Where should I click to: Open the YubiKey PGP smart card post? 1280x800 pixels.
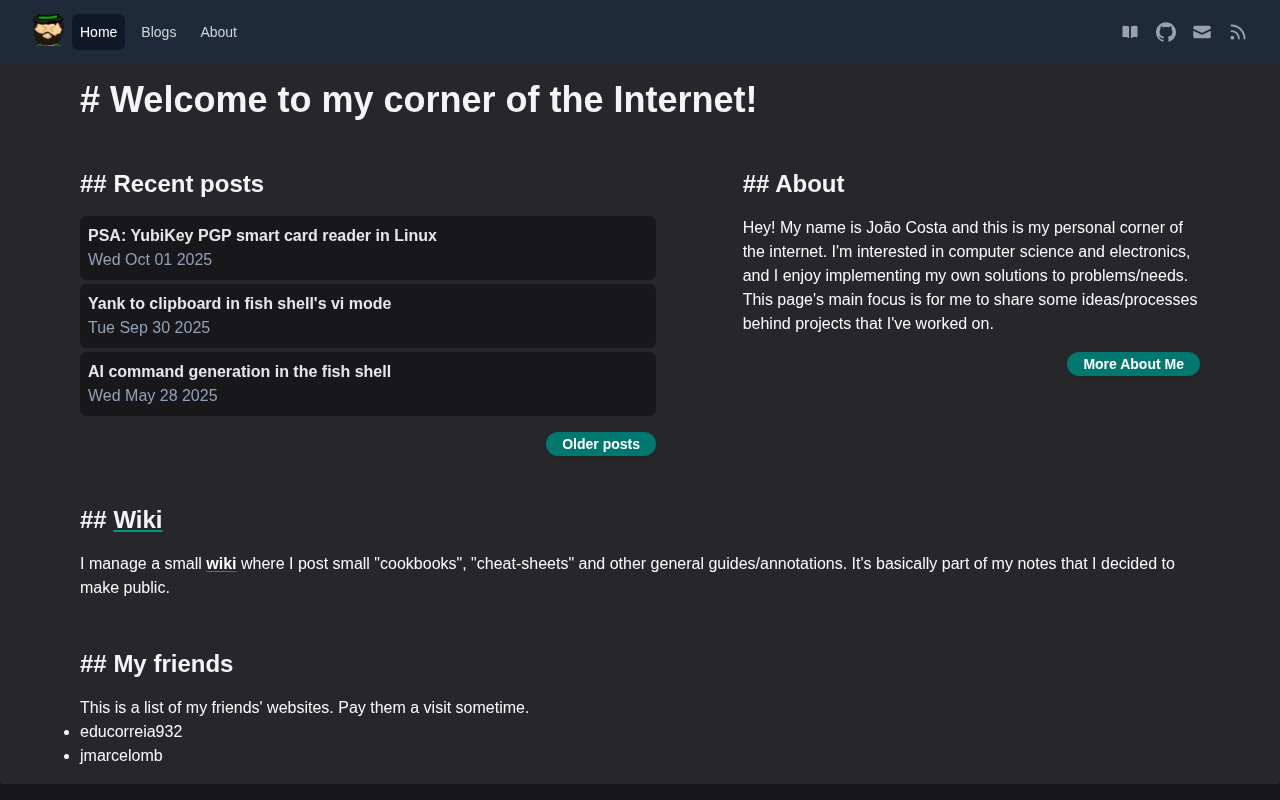click(x=262, y=236)
